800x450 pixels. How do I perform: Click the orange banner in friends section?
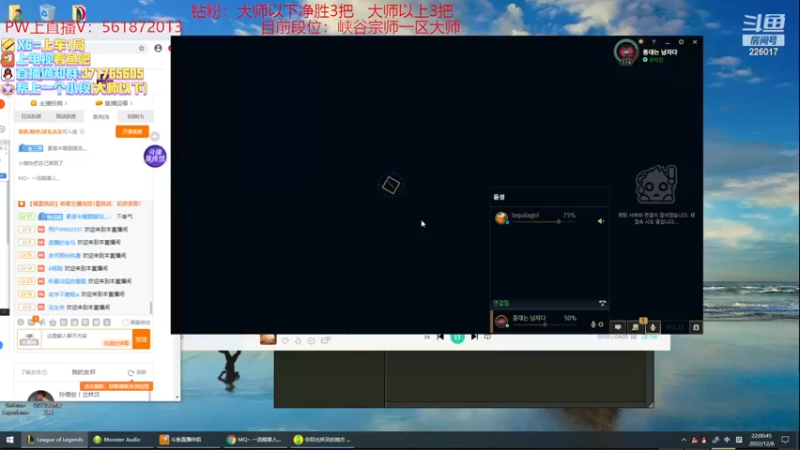tap(116, 386)
